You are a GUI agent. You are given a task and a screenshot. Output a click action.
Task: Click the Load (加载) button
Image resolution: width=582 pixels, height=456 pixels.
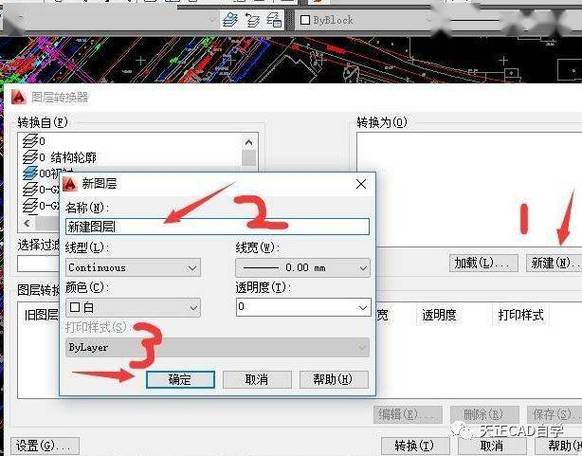click(x=483, y=263)
